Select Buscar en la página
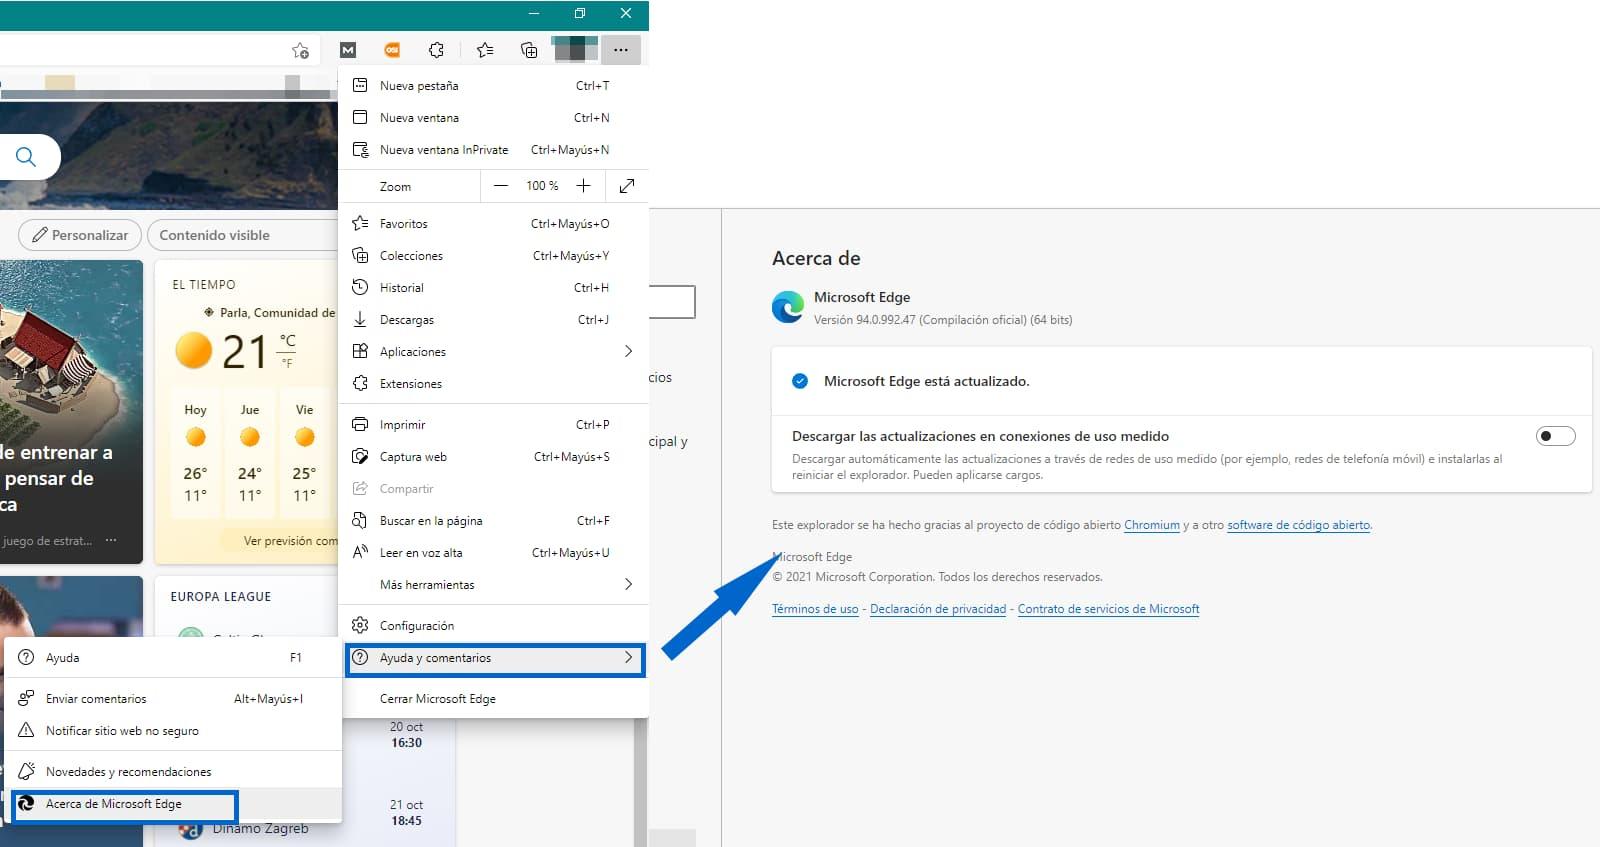The image size is (1600, 847). tap(494, 521)
